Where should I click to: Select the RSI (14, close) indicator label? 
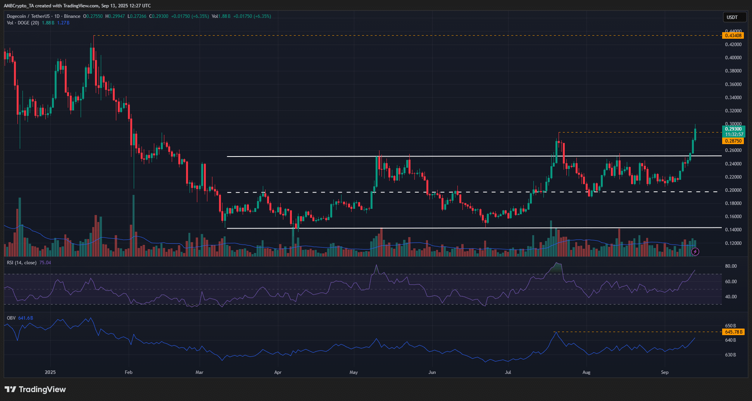coord(22,262)
